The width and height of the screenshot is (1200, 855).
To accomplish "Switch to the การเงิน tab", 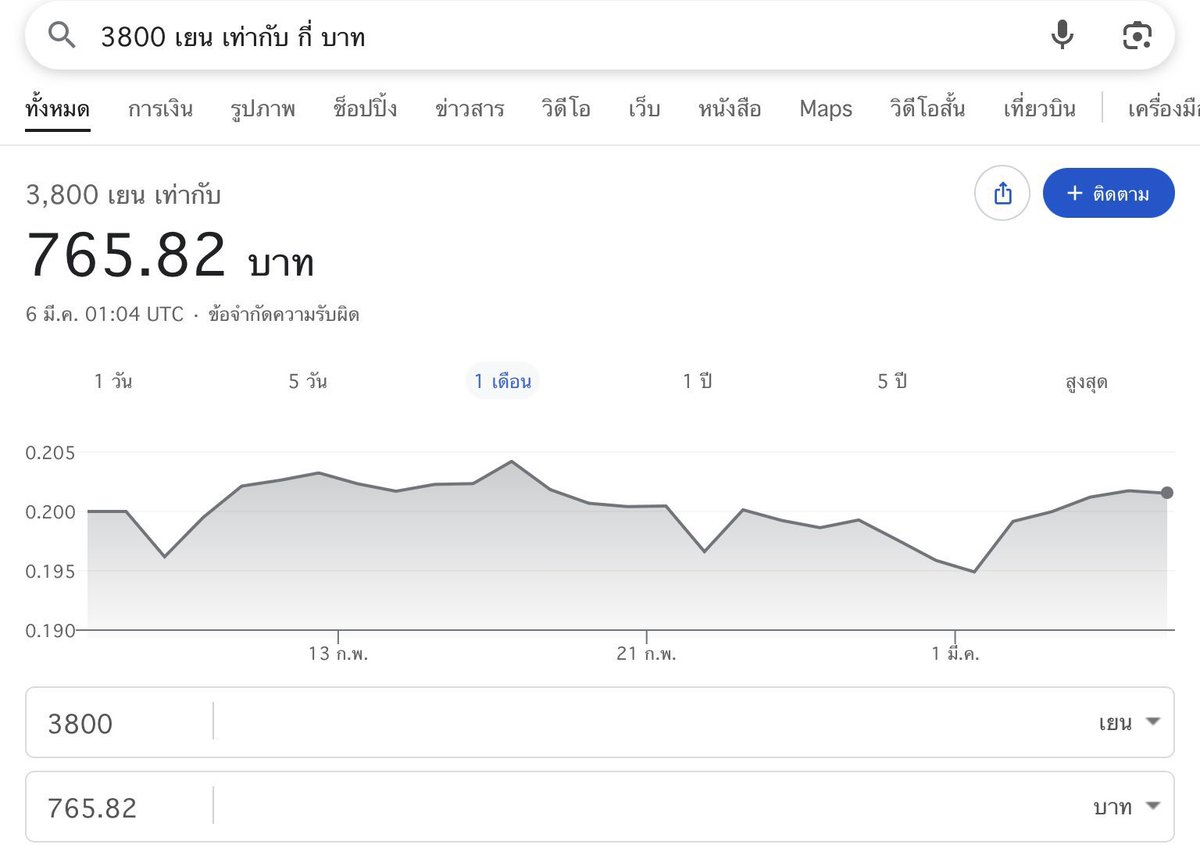I will tap(160, 109).
